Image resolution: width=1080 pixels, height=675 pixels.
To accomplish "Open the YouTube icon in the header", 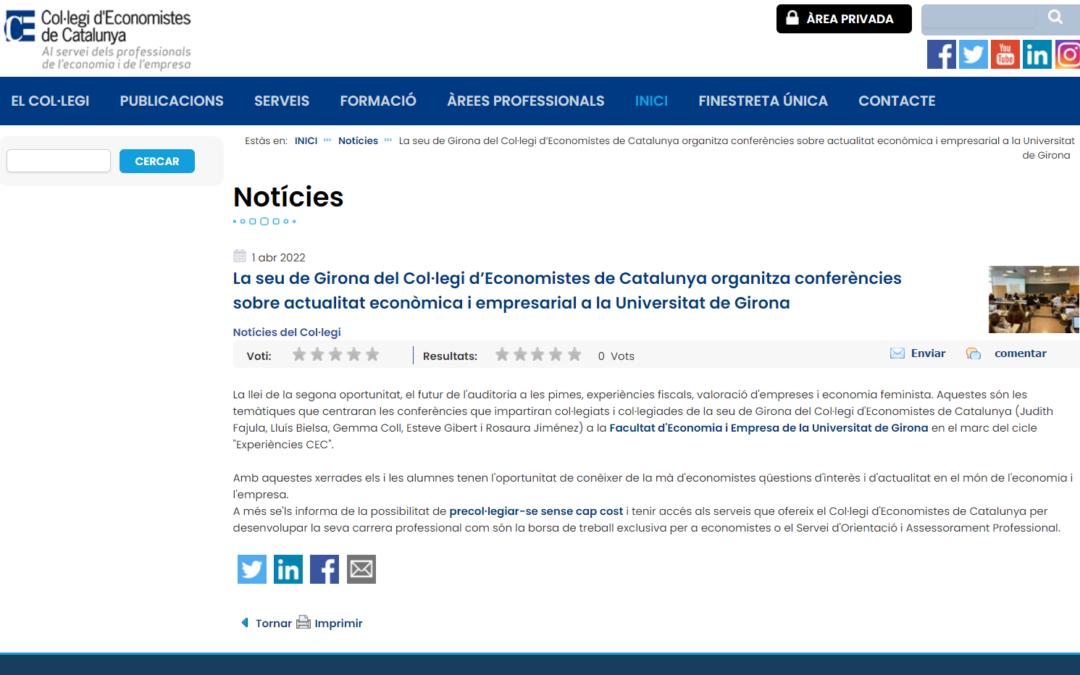I will (x=1005, y=54).
